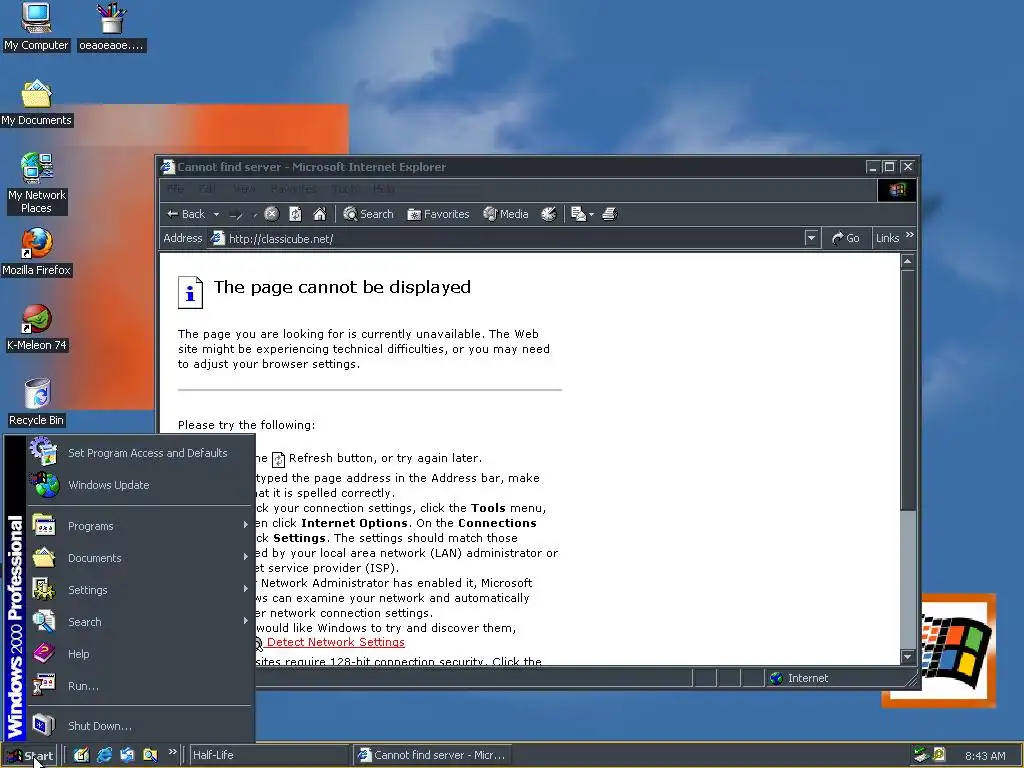1024x768 pixels.
Task: Click Outlook Express Quick Launch icon
Action: tap(127, 755)
